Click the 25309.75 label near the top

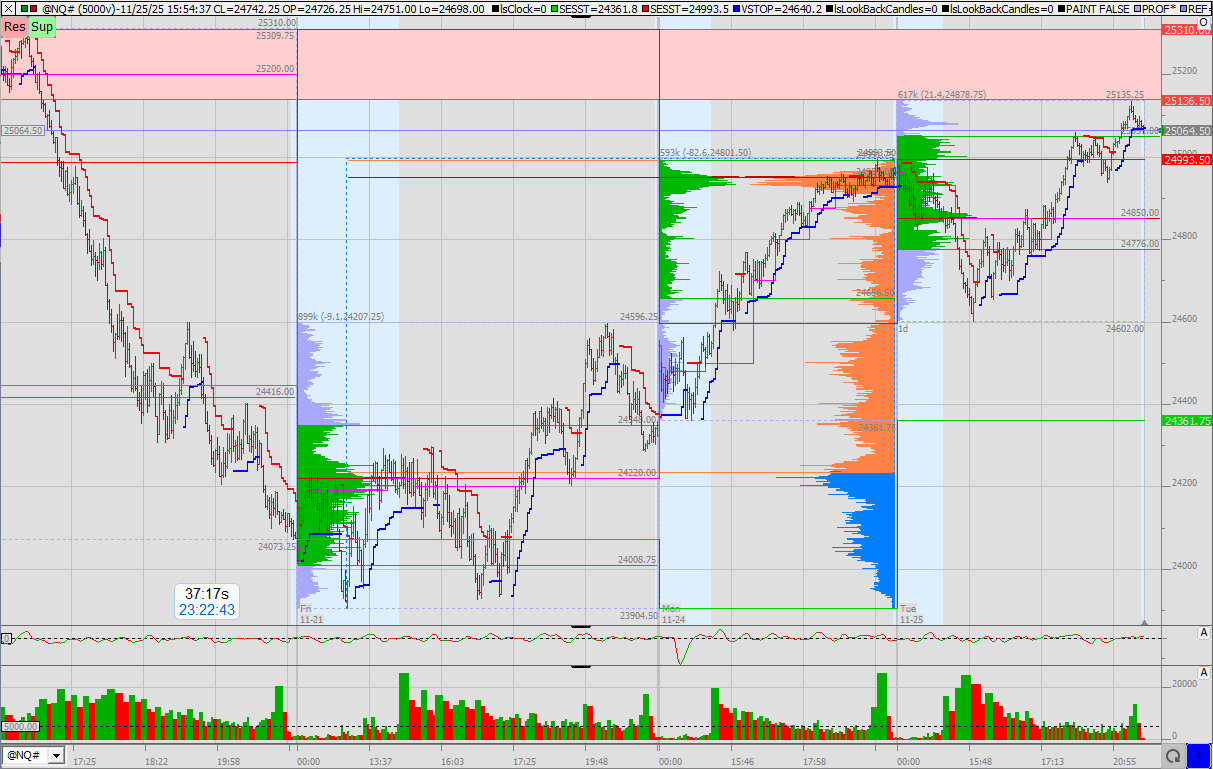point(275,35)
